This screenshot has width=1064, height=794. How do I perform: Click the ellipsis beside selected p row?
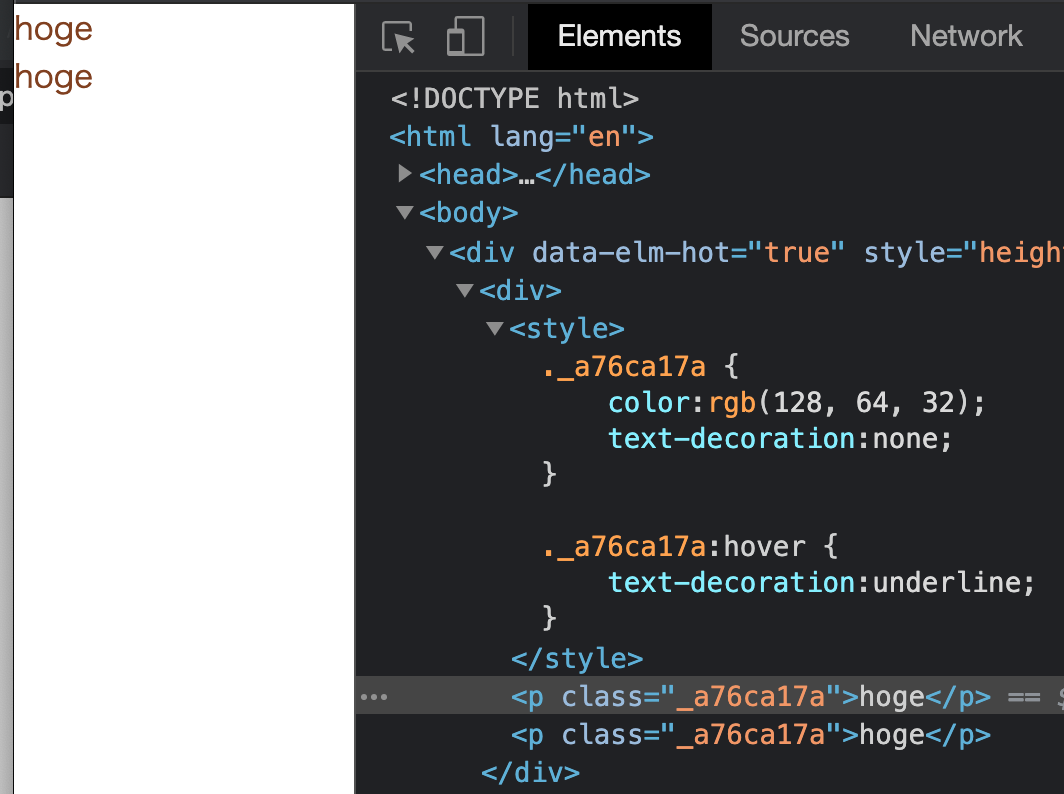[x=374, y=696]
